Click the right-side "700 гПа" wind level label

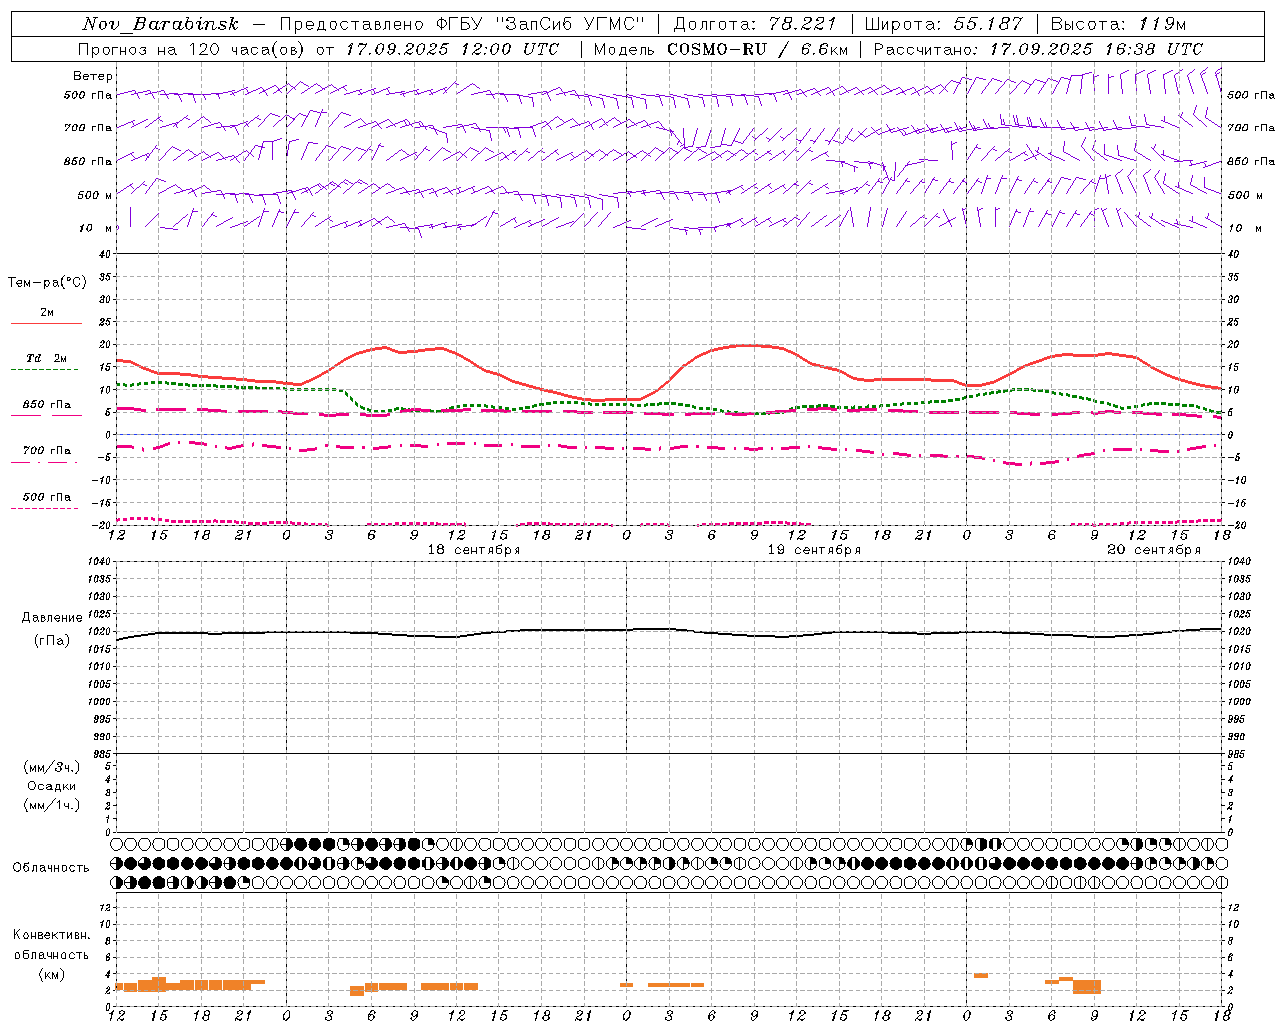1251,128
